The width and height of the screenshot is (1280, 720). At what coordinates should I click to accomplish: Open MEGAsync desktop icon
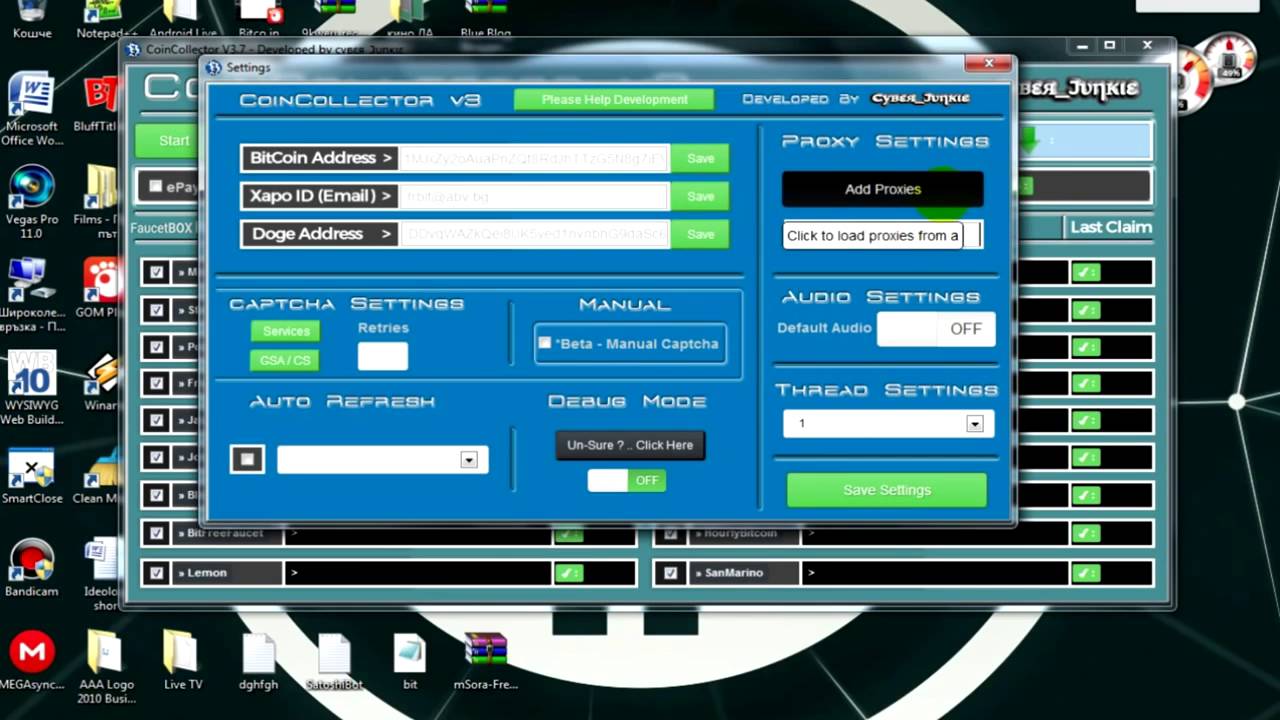click(x=31, y=660)
